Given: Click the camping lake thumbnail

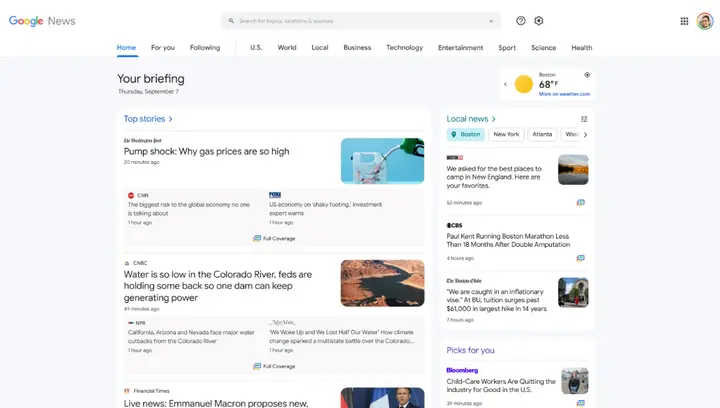Looking at the screenshot, I should 573,170.
